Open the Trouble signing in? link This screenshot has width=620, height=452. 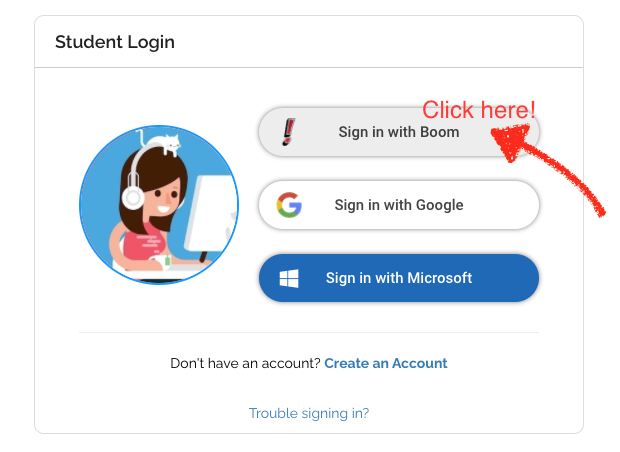pyautogui.click(x=309, y=413)
